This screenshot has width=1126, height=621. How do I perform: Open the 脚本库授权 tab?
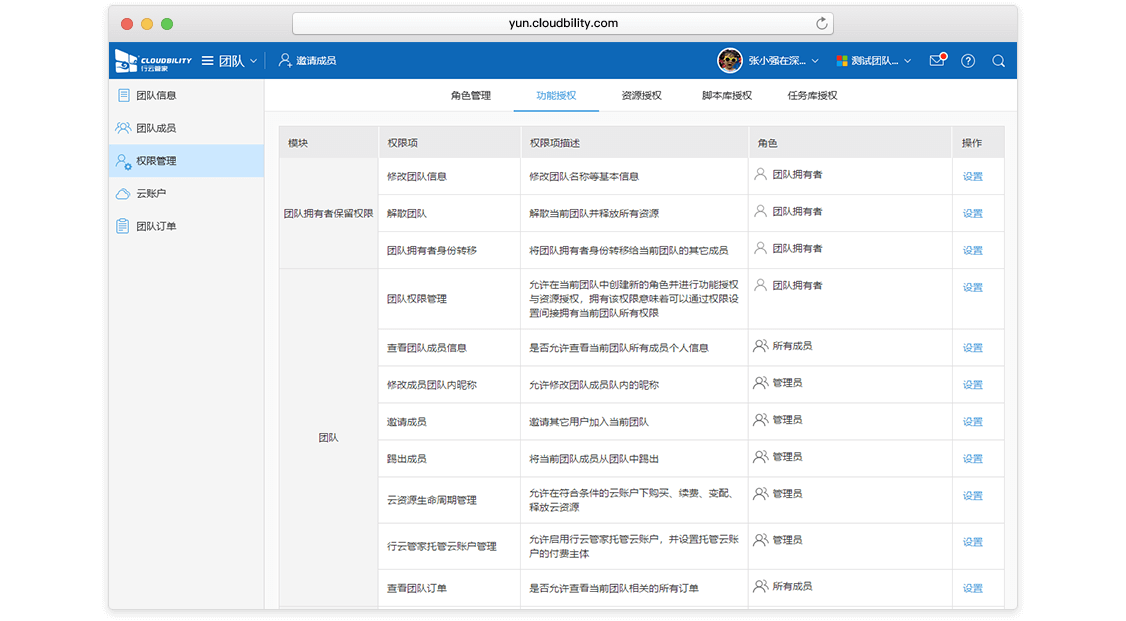pyautogui.click(x=726, y=96)
